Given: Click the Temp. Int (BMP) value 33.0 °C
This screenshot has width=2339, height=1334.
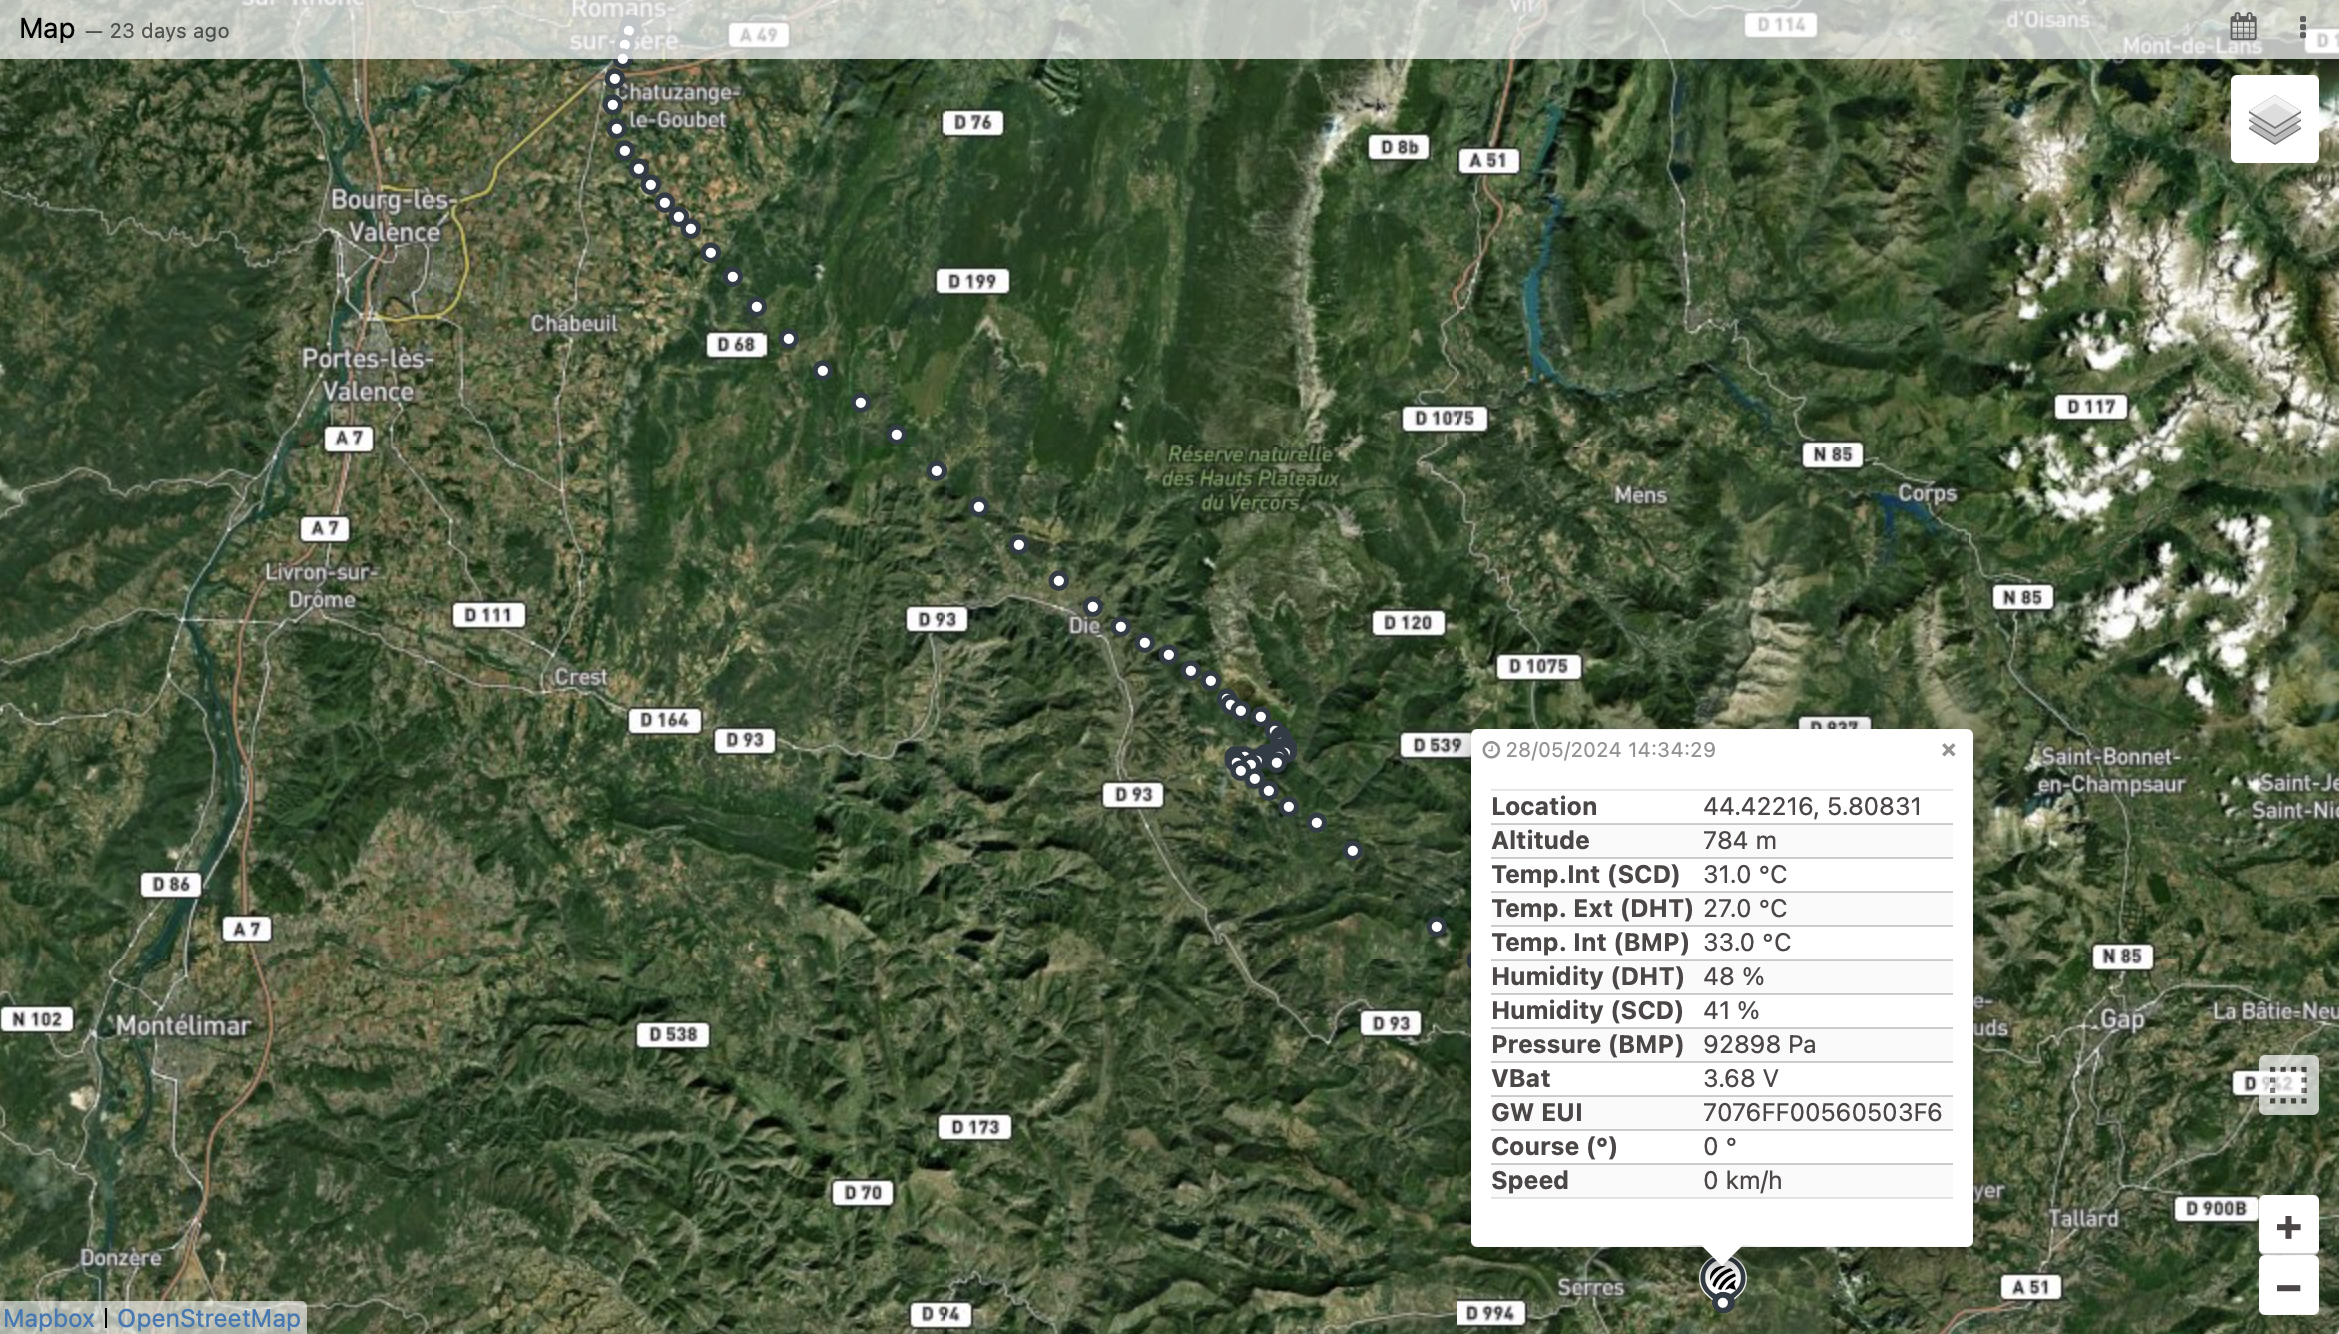Looking at the screenshot, I should click(1746, 942).
